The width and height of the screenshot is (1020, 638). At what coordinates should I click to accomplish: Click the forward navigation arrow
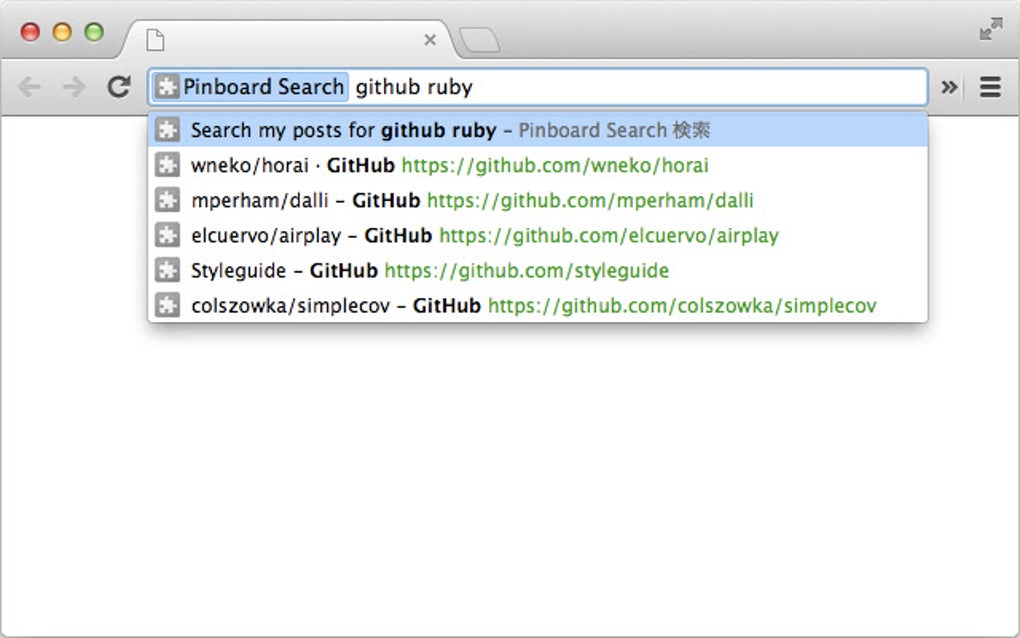coord(73,86)
